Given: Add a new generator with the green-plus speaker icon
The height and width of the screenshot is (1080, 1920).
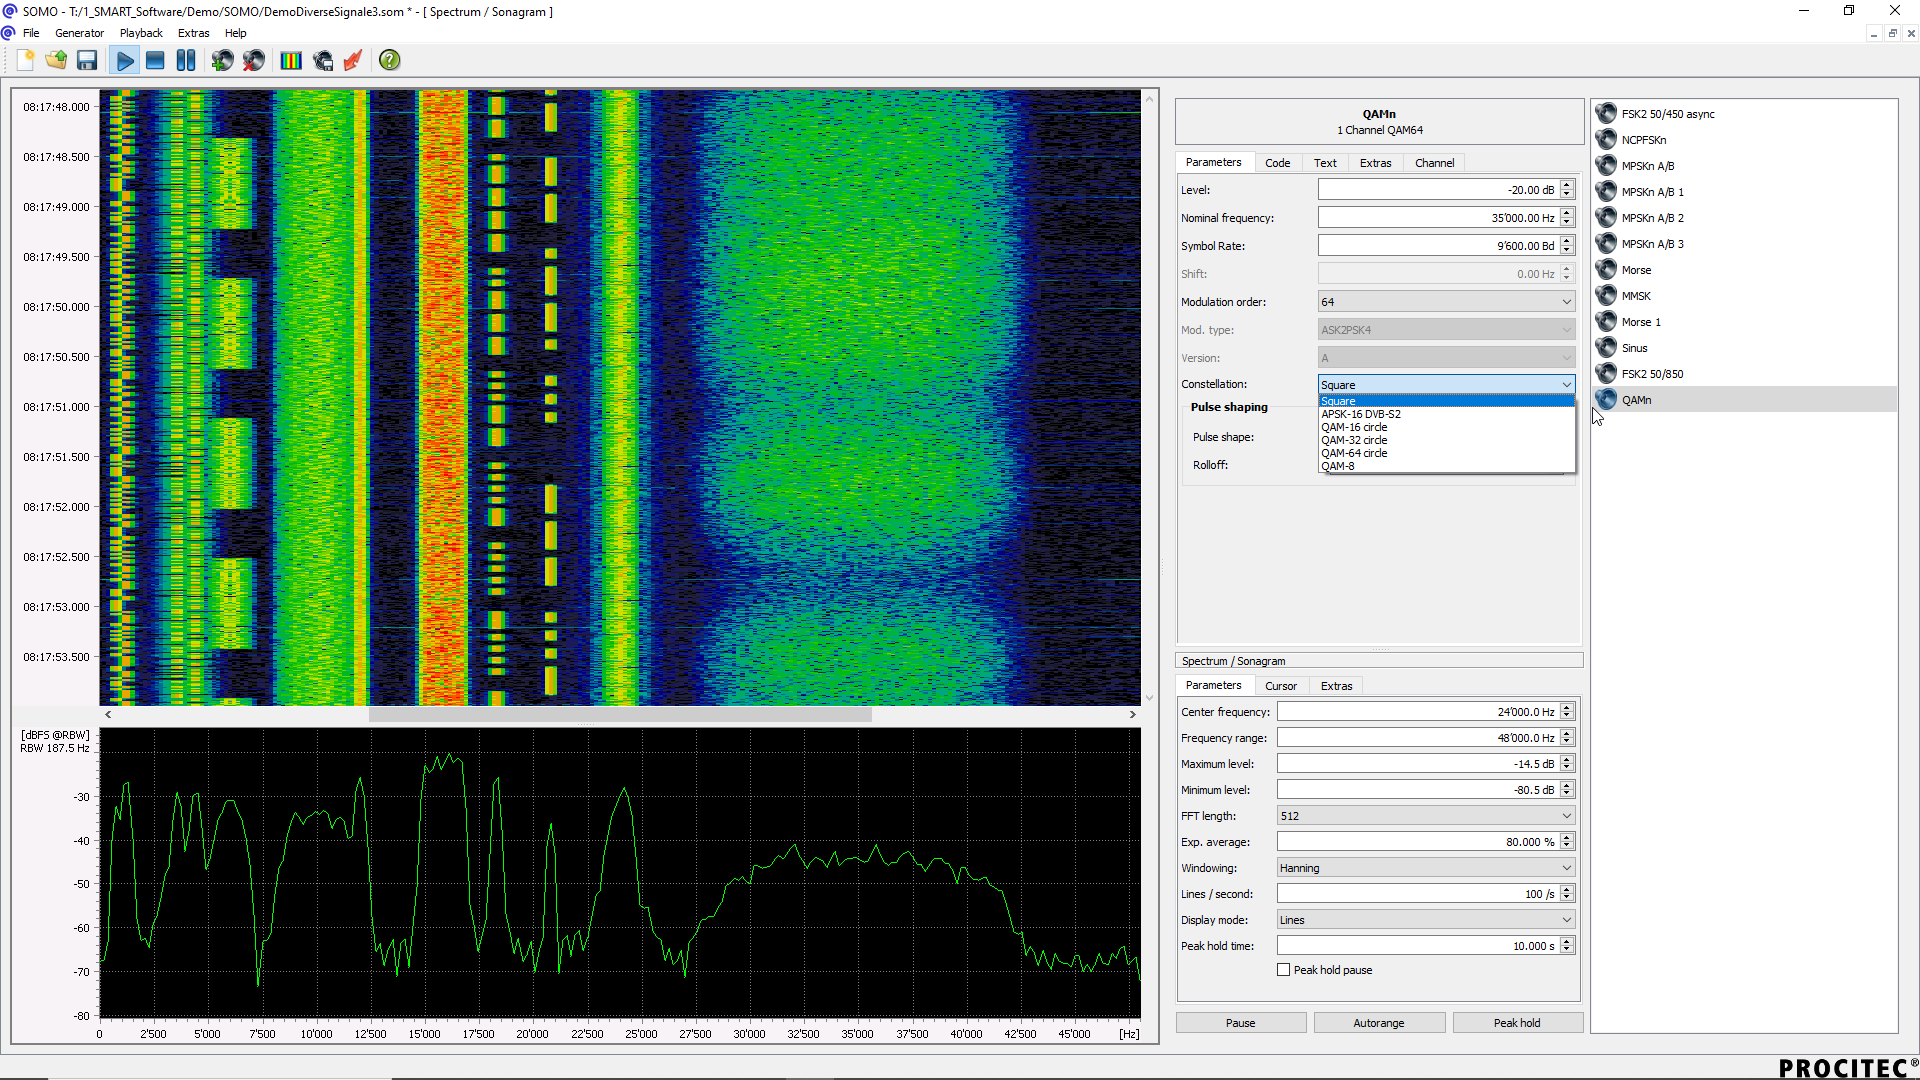Looking at the screenshot, I should pos(222,61).
